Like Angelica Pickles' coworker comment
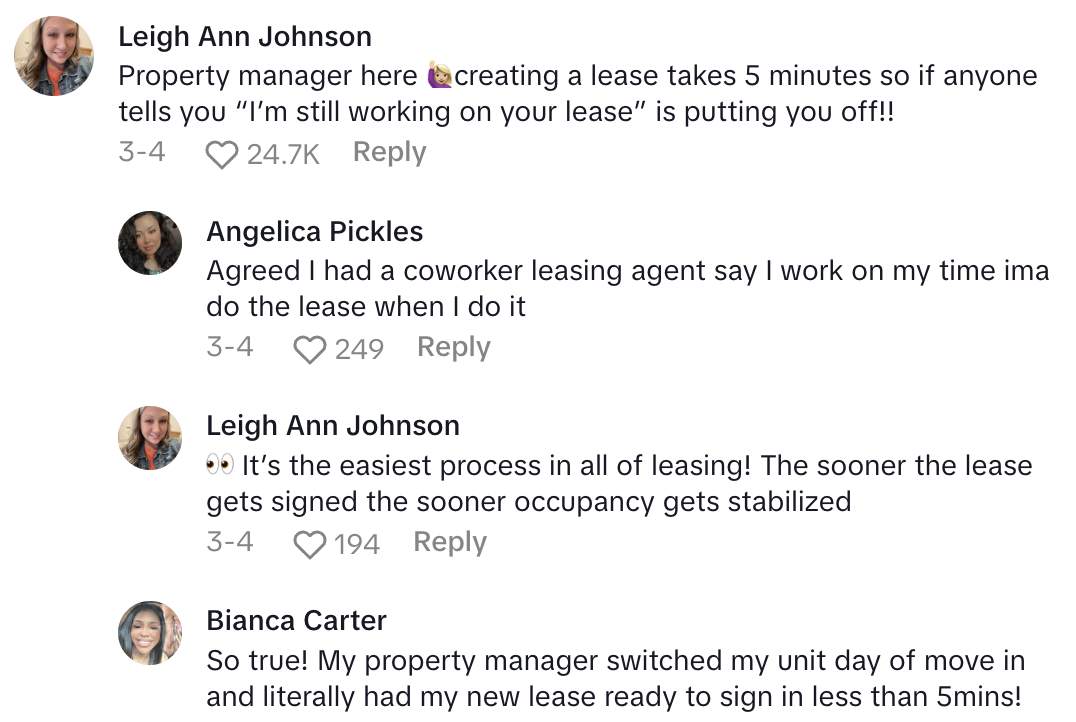This screenshot has width=1076, height=722. tap(310, 349)
